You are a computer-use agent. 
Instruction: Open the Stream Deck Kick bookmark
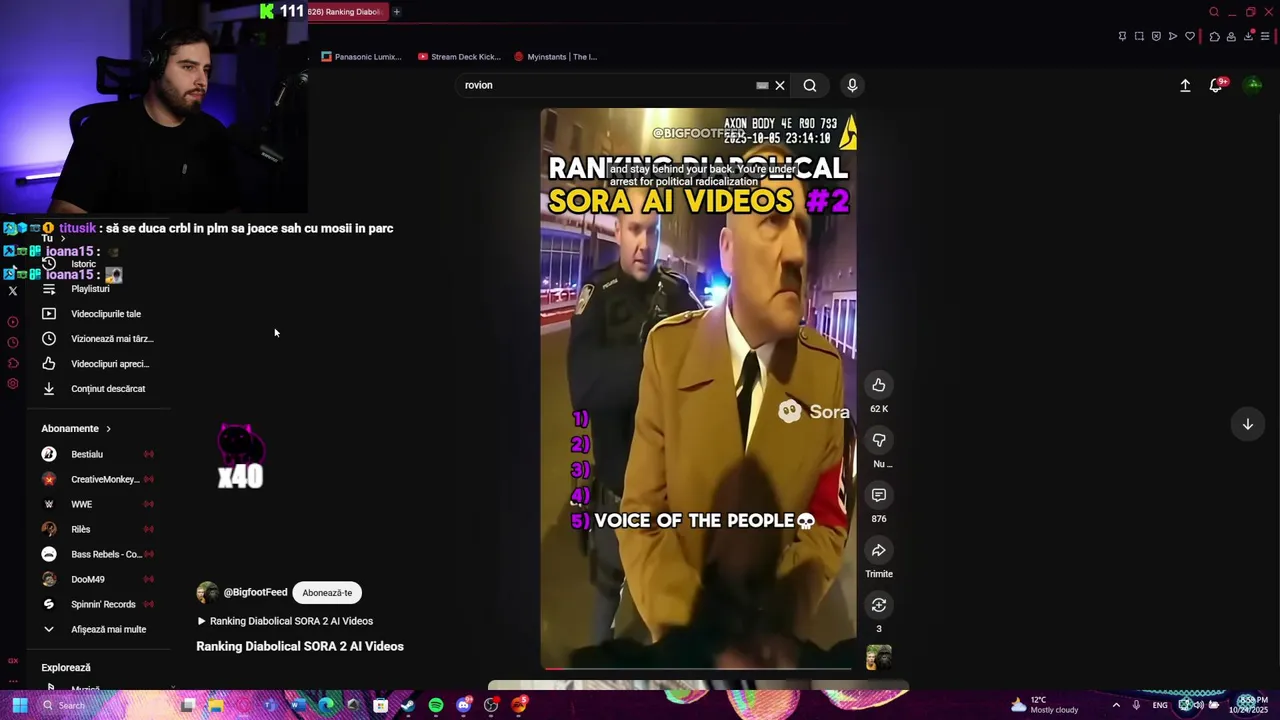(459, 57)
